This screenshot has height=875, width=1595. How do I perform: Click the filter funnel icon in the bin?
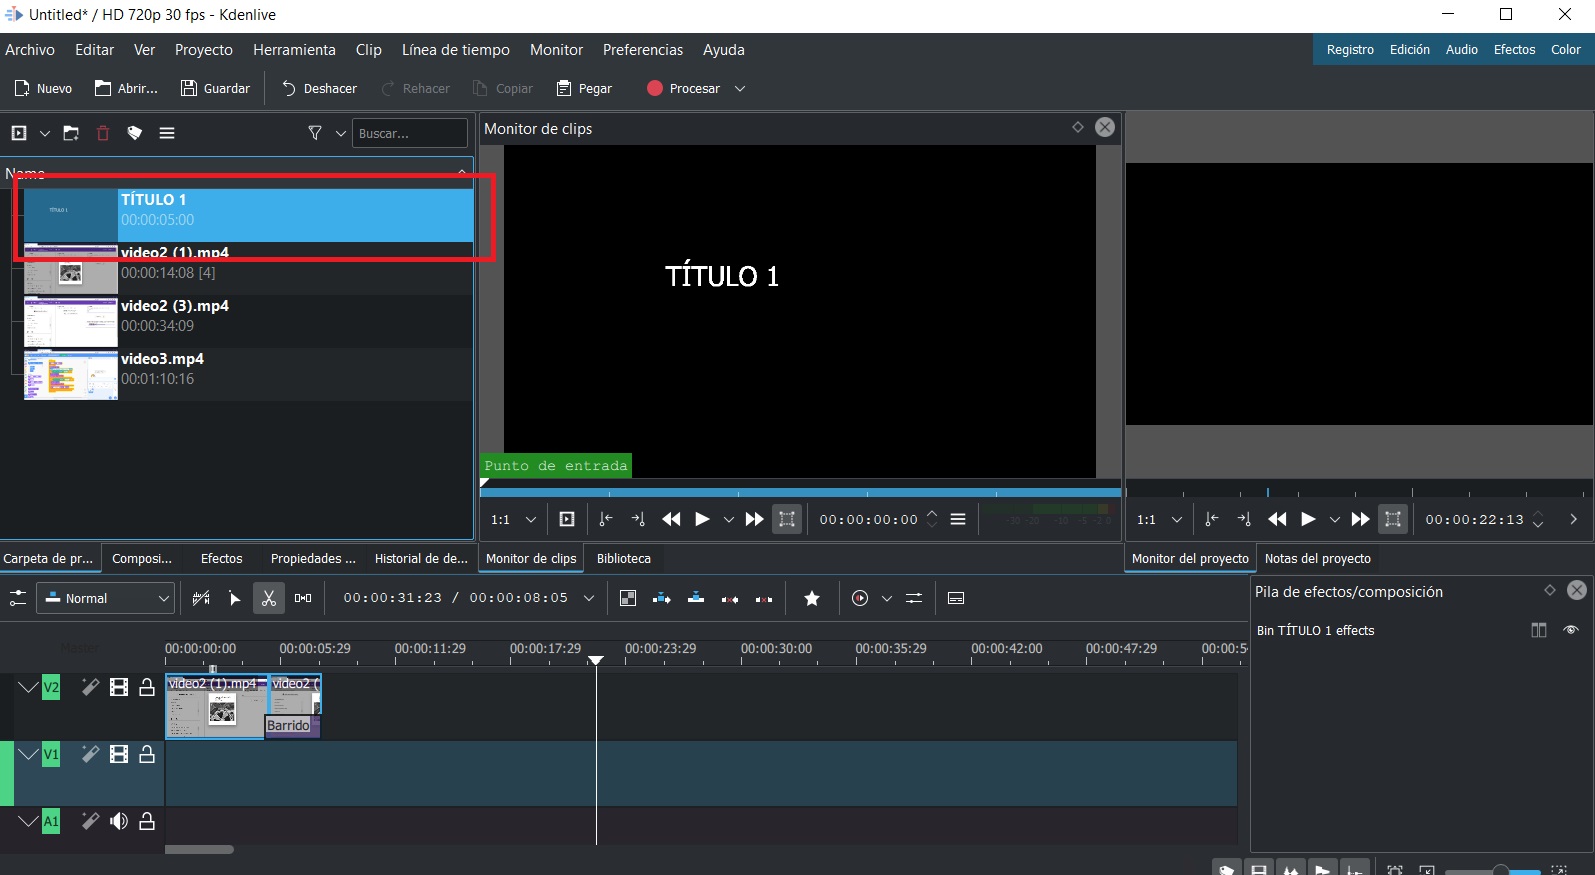point(315,133)
